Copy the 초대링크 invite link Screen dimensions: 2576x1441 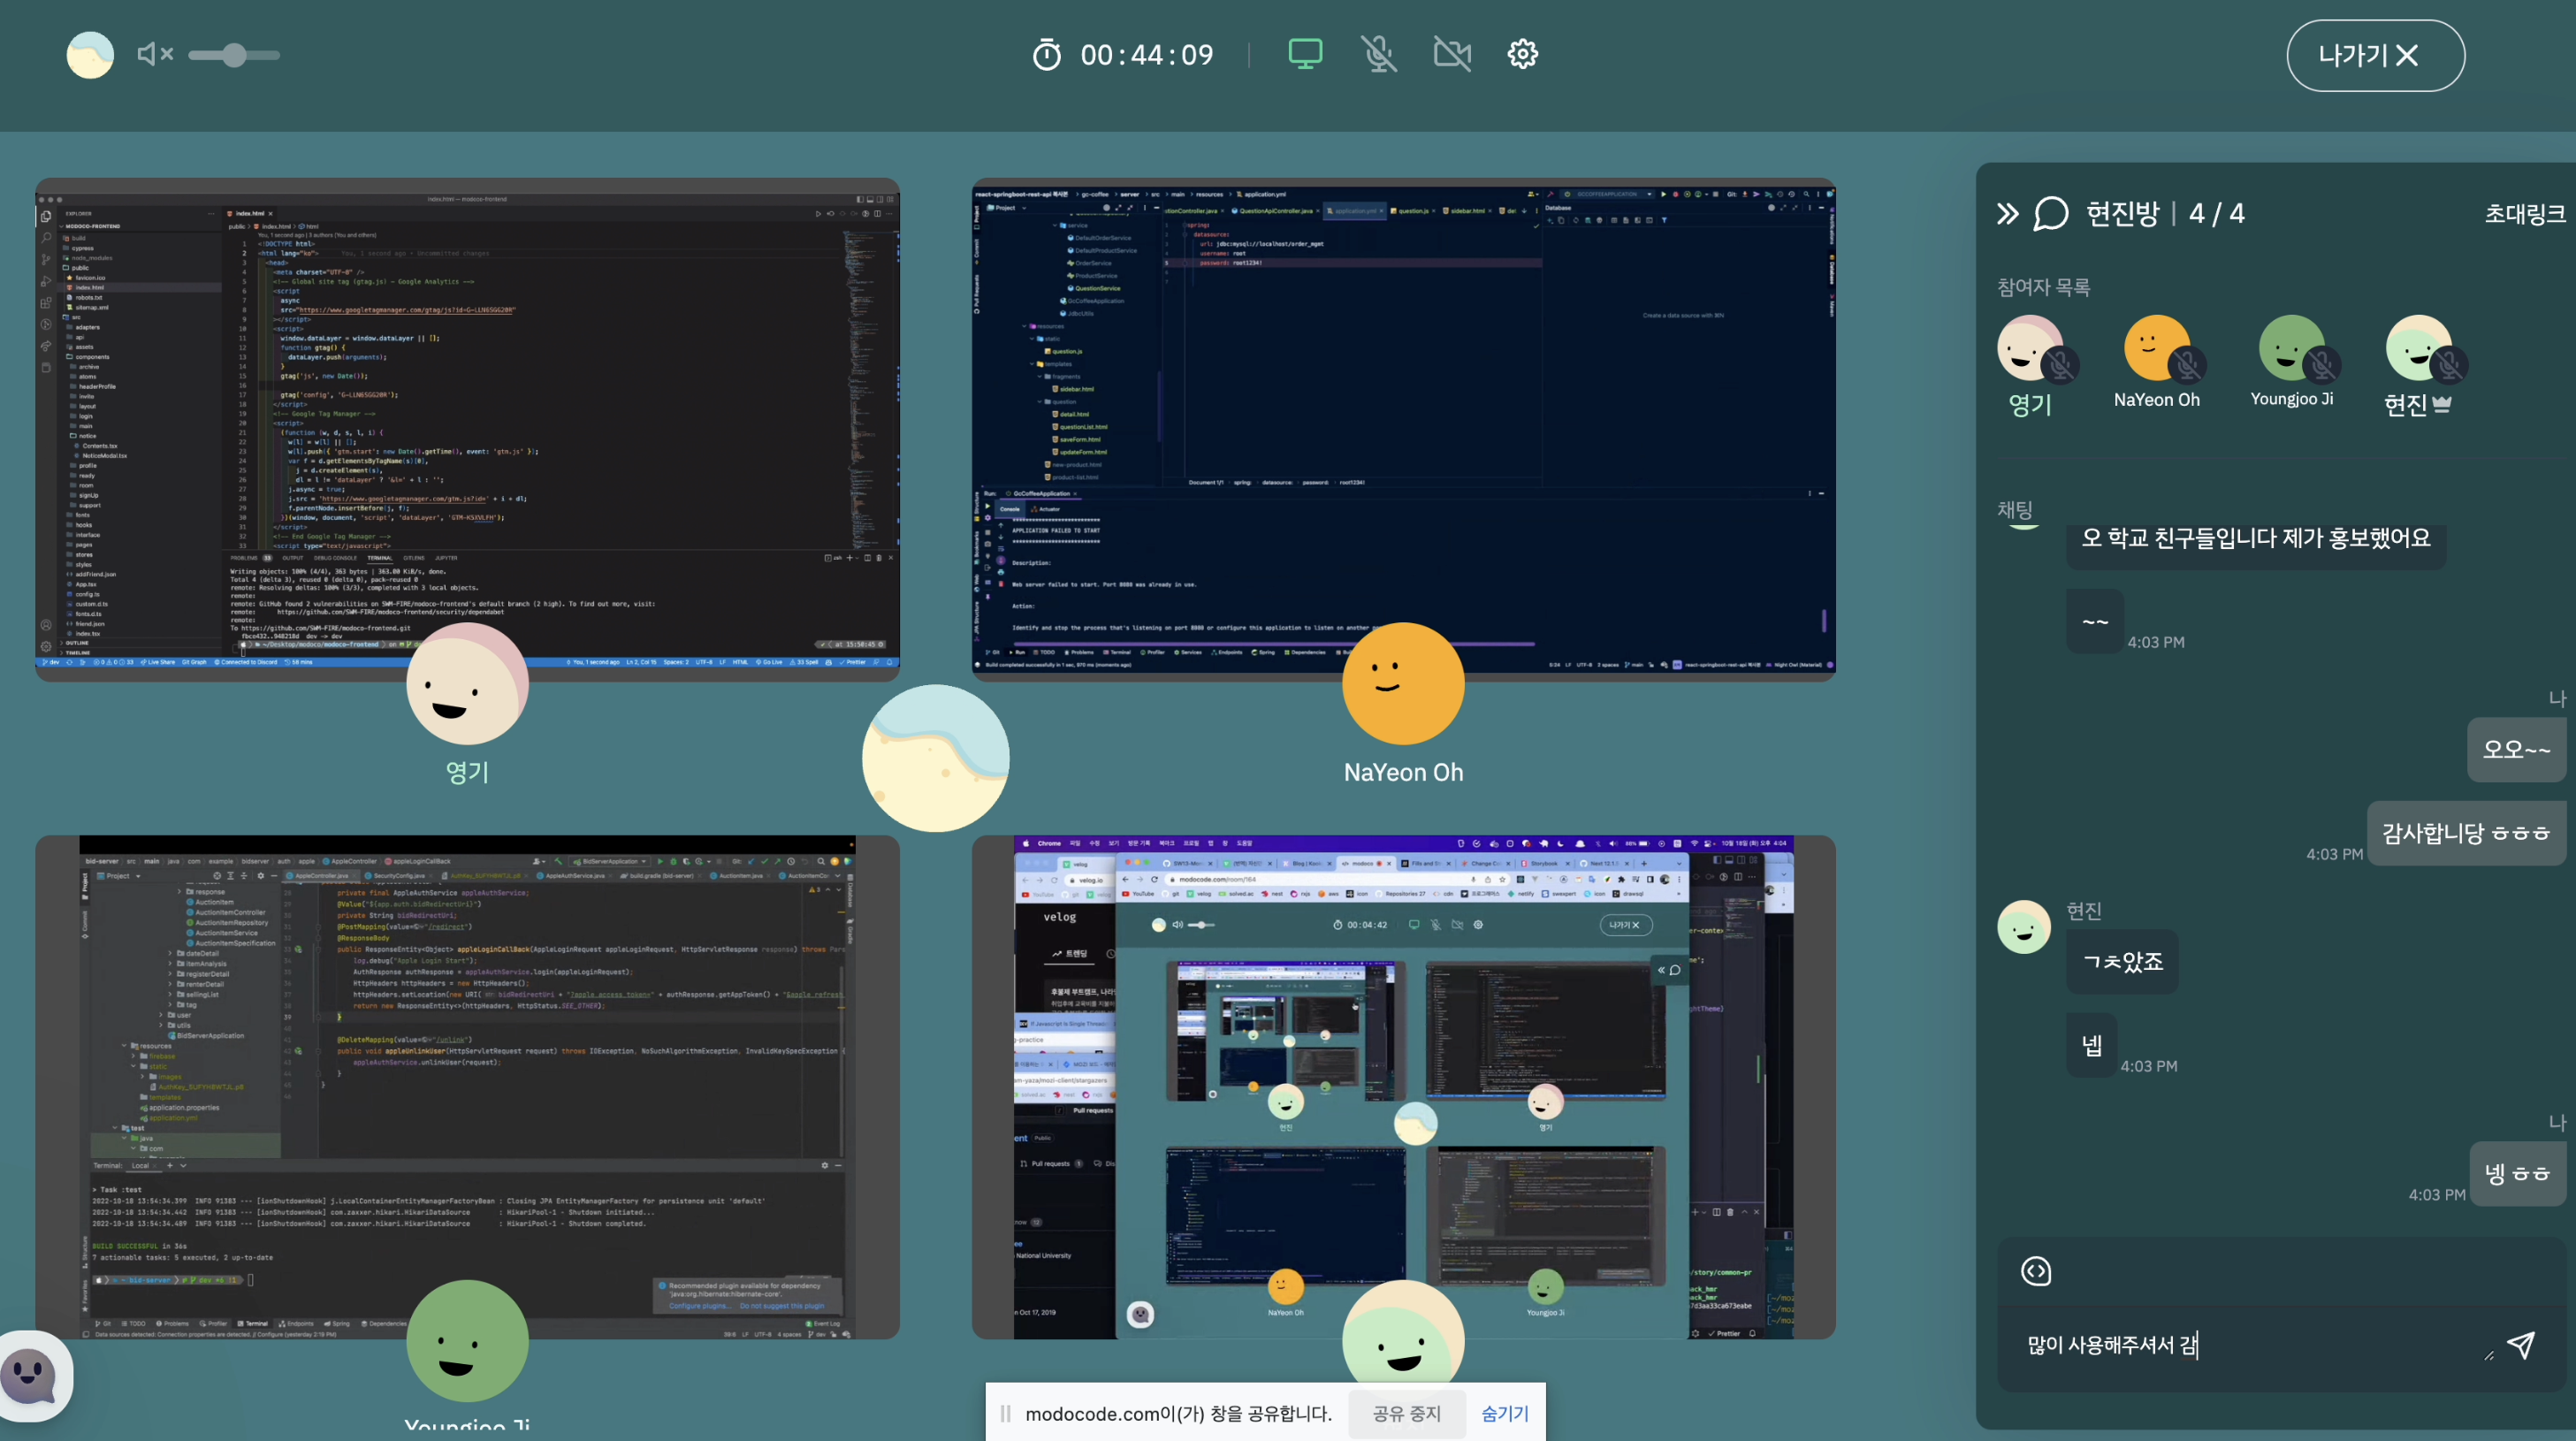(2525, 213)
